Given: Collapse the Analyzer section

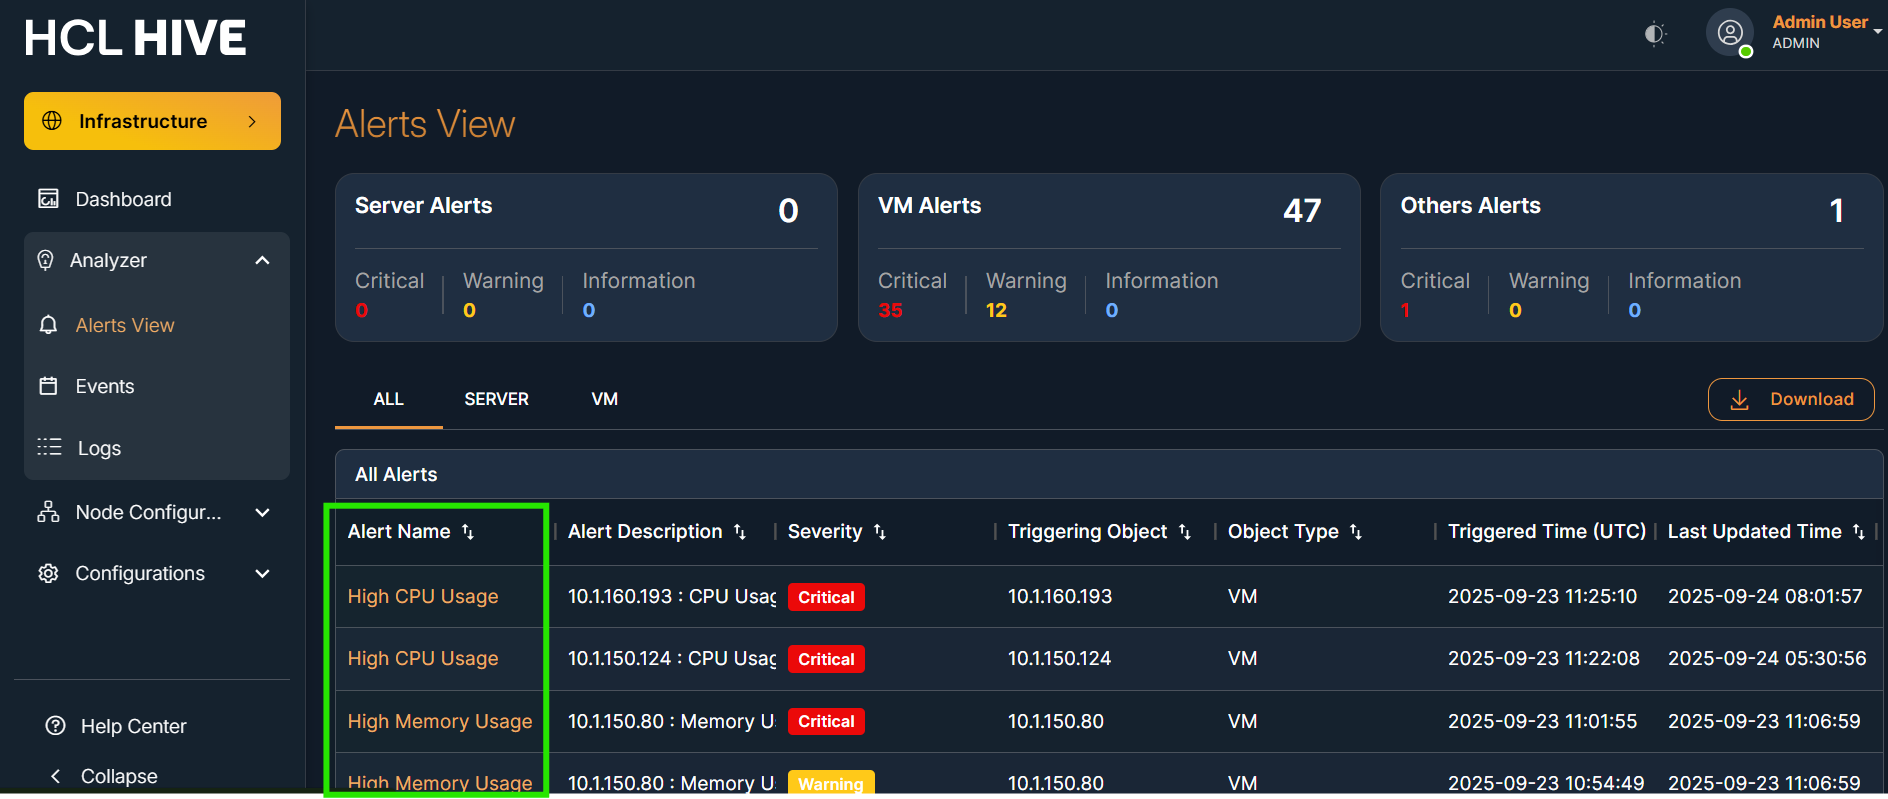Looking at the screenshot, I should (262, 261).
